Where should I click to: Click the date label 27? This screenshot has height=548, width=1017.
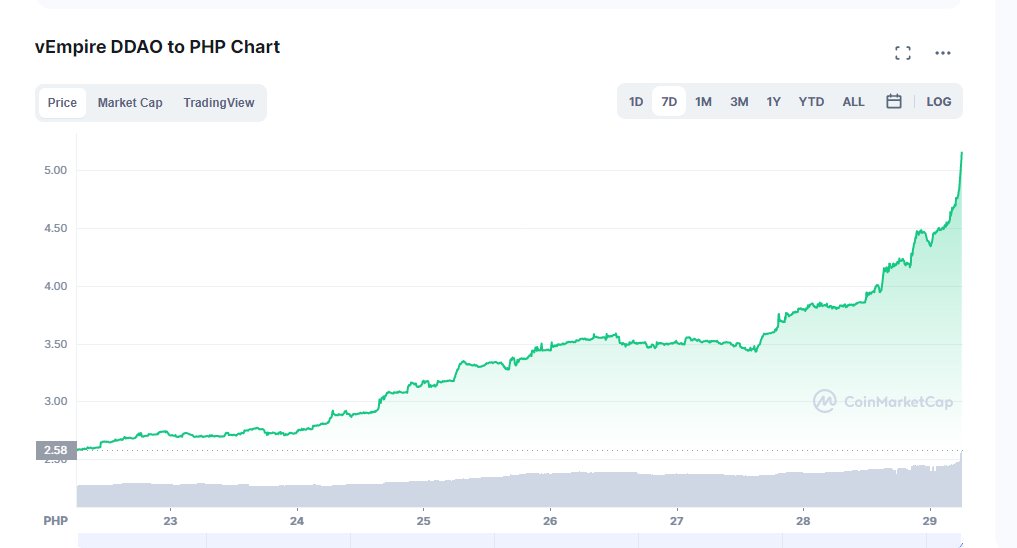point(676,521)
